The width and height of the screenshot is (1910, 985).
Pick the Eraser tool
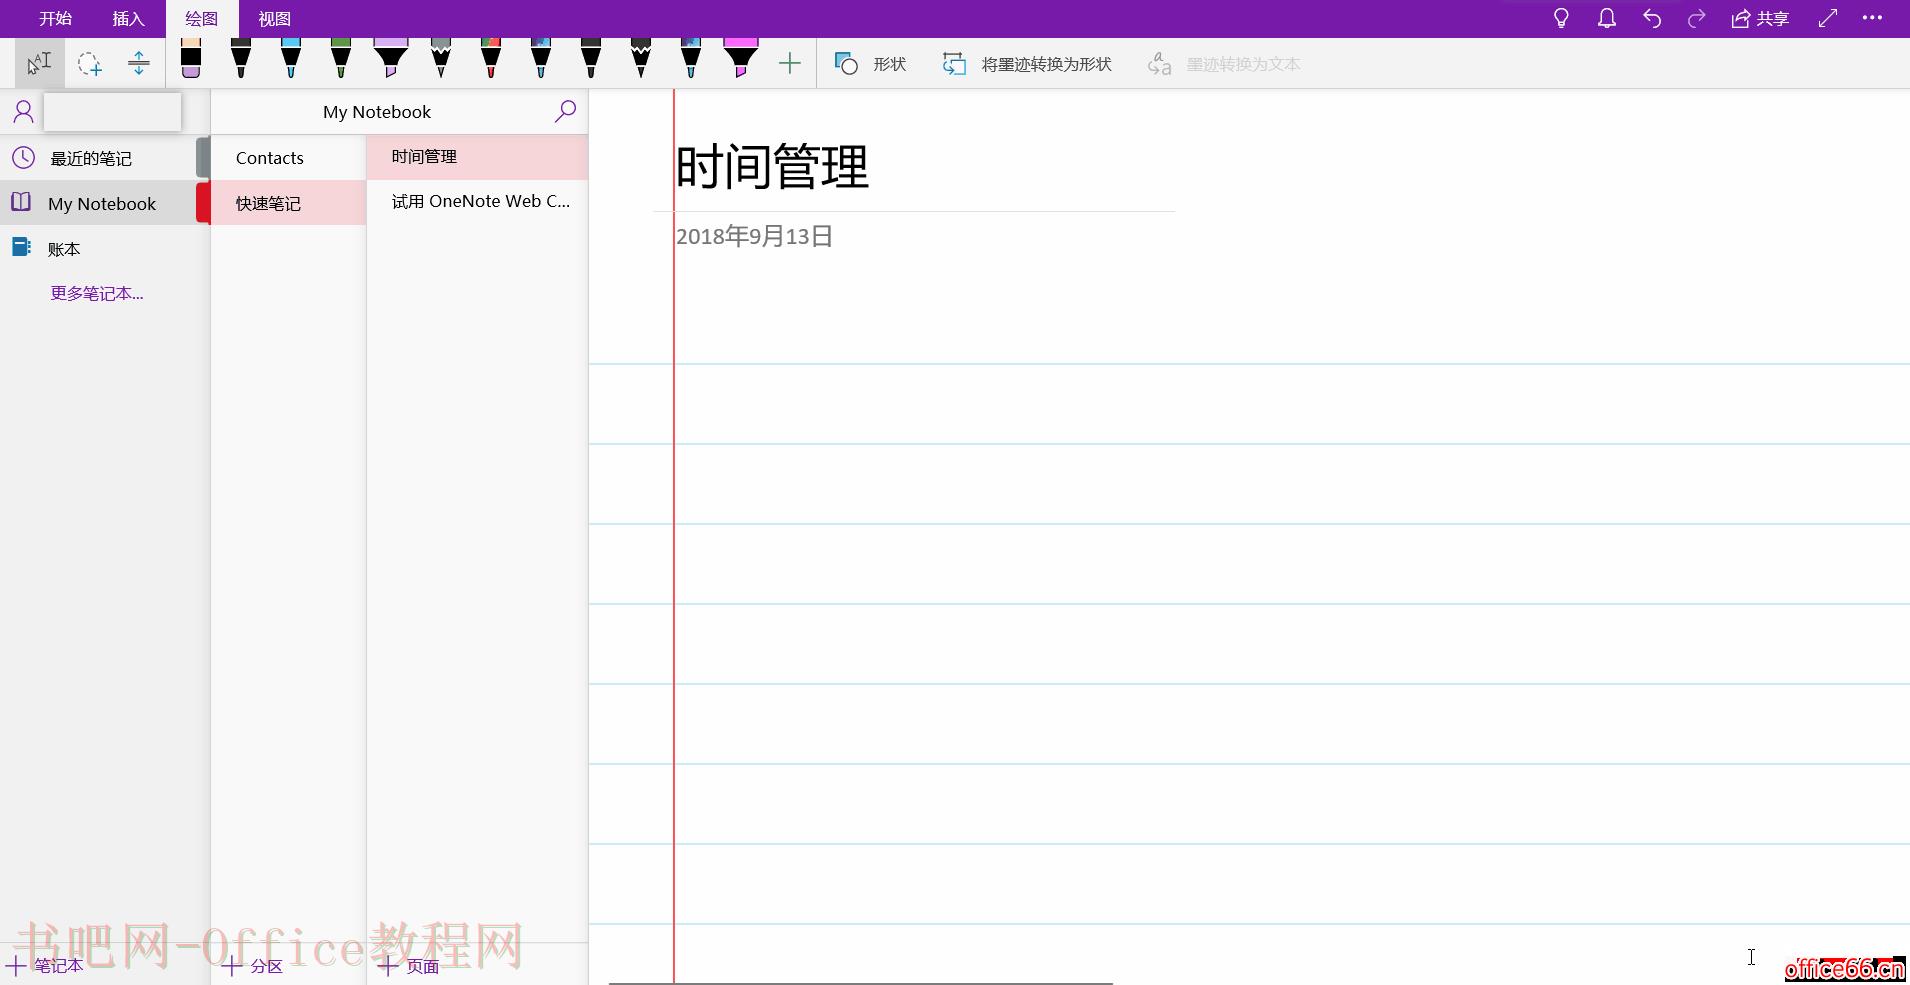coord(191,59)
